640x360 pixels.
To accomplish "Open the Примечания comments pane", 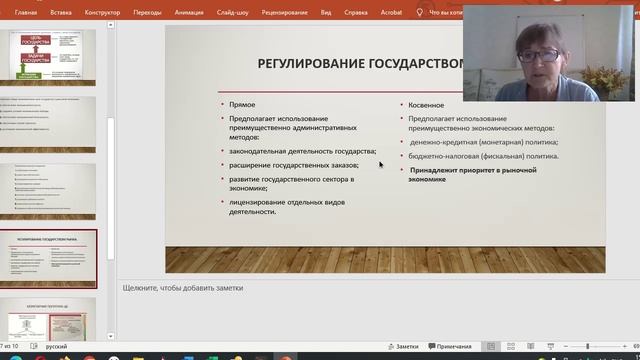I will 450,347.
